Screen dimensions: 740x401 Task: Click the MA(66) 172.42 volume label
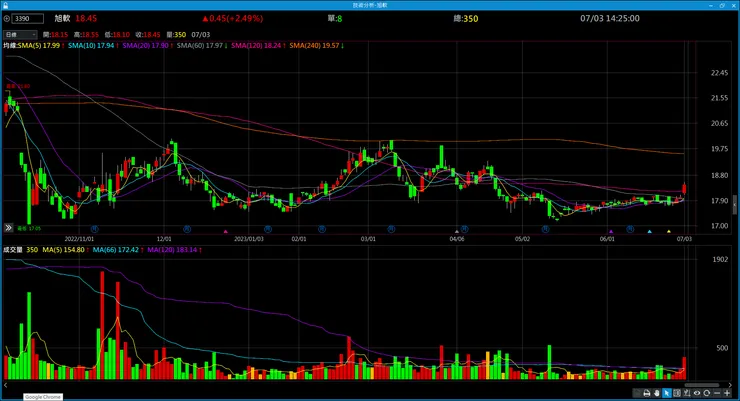click(x=118, y=250)
